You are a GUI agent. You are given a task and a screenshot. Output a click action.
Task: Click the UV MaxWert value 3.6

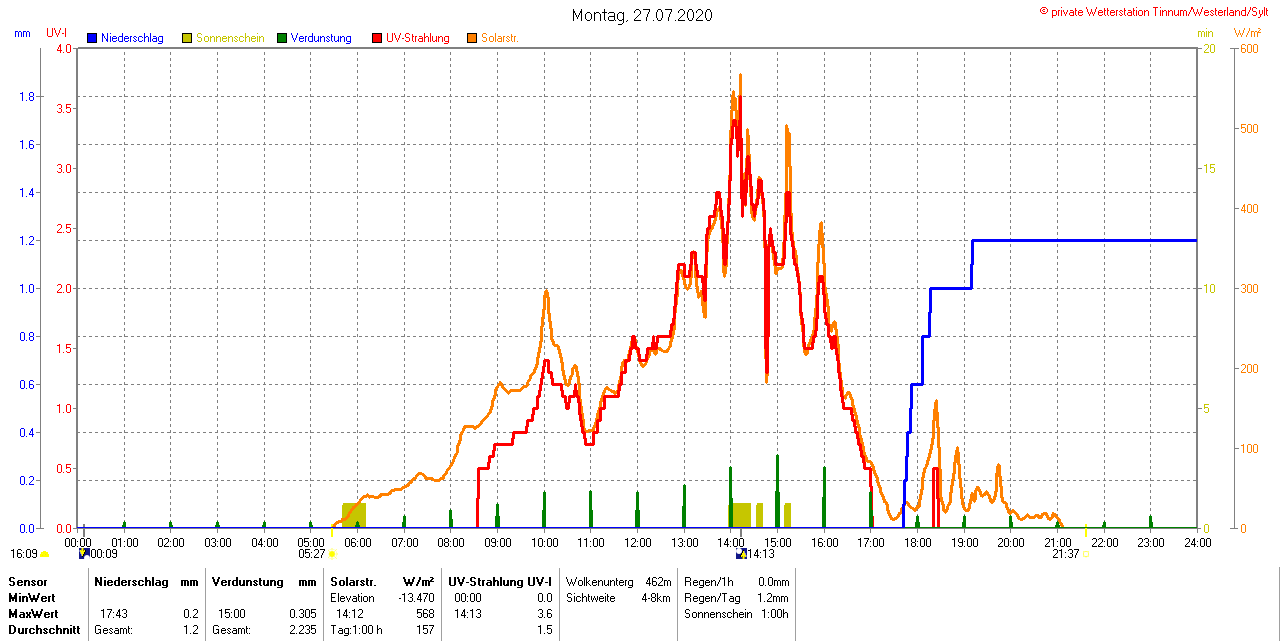point(545,613)
